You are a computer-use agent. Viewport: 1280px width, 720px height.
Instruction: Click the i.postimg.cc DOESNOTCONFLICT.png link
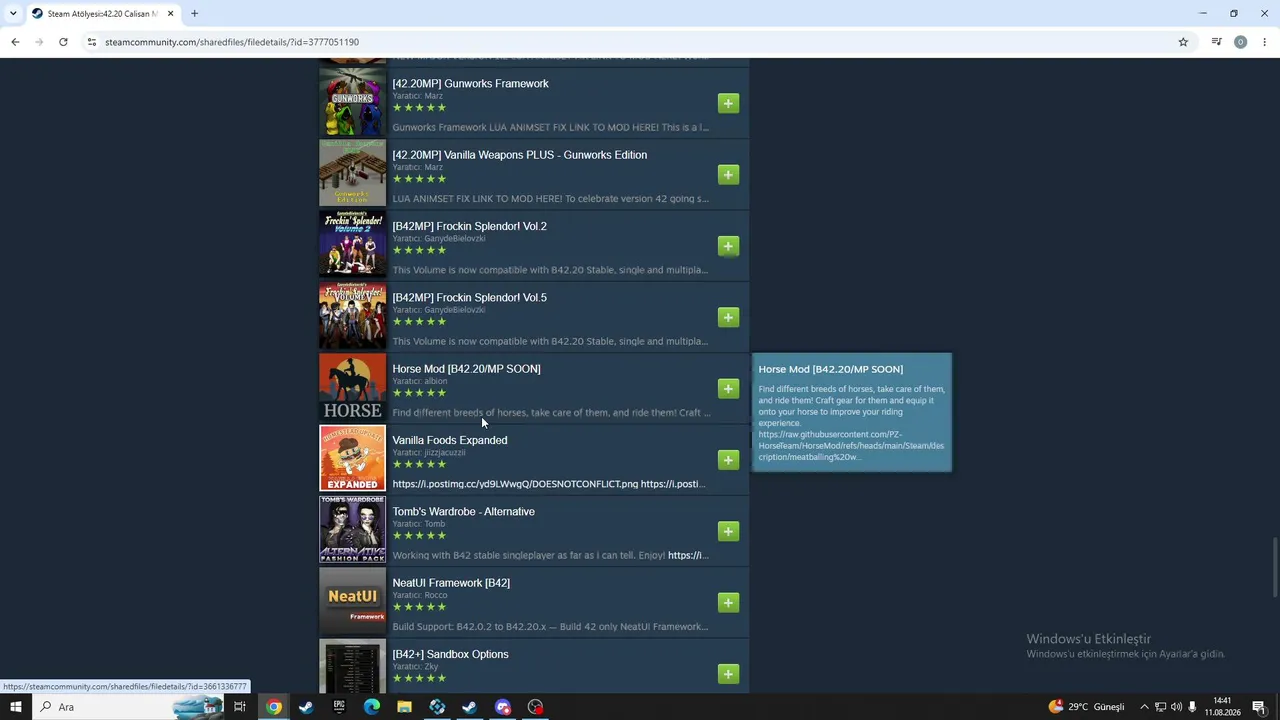[x=514, y=484]
